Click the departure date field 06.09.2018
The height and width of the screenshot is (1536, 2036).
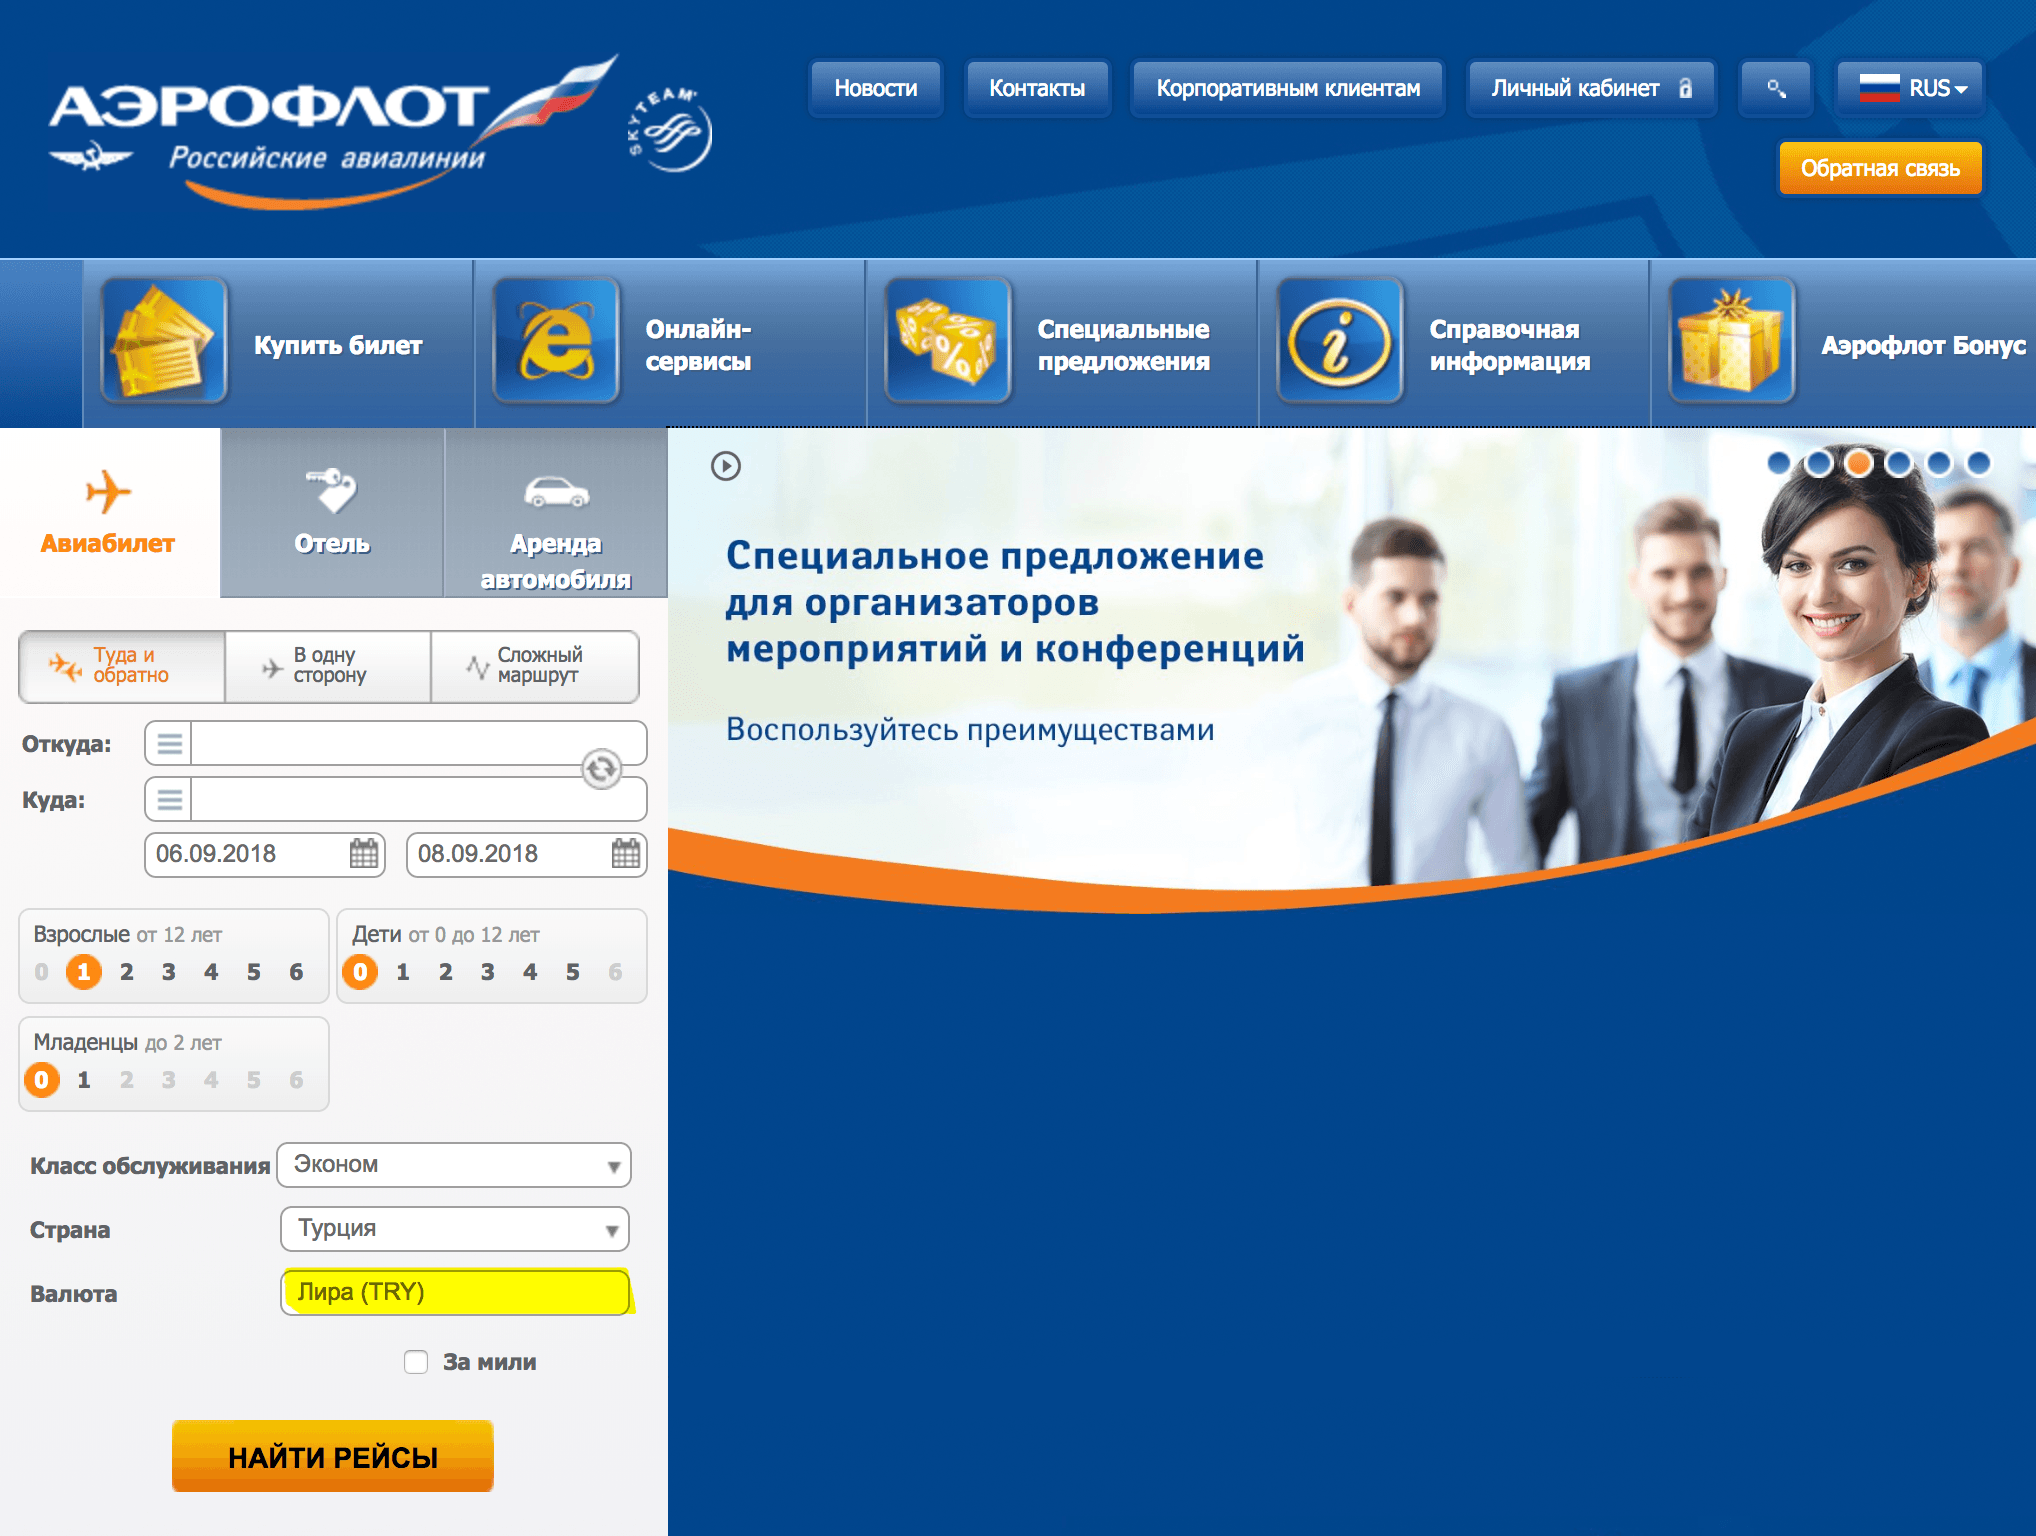point(265,854)
